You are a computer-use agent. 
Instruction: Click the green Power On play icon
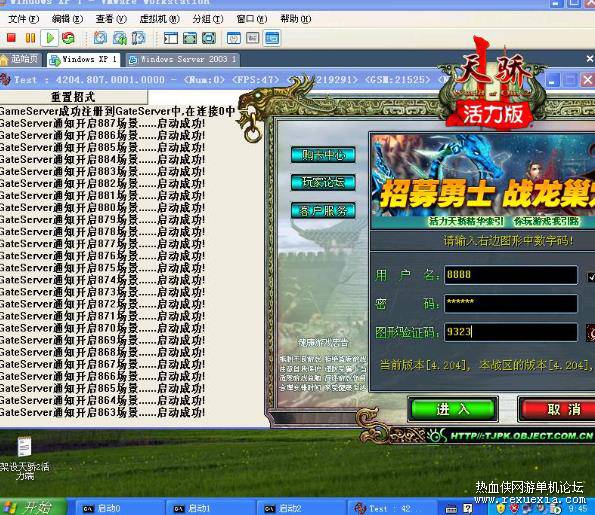click(x=50, y=38)
